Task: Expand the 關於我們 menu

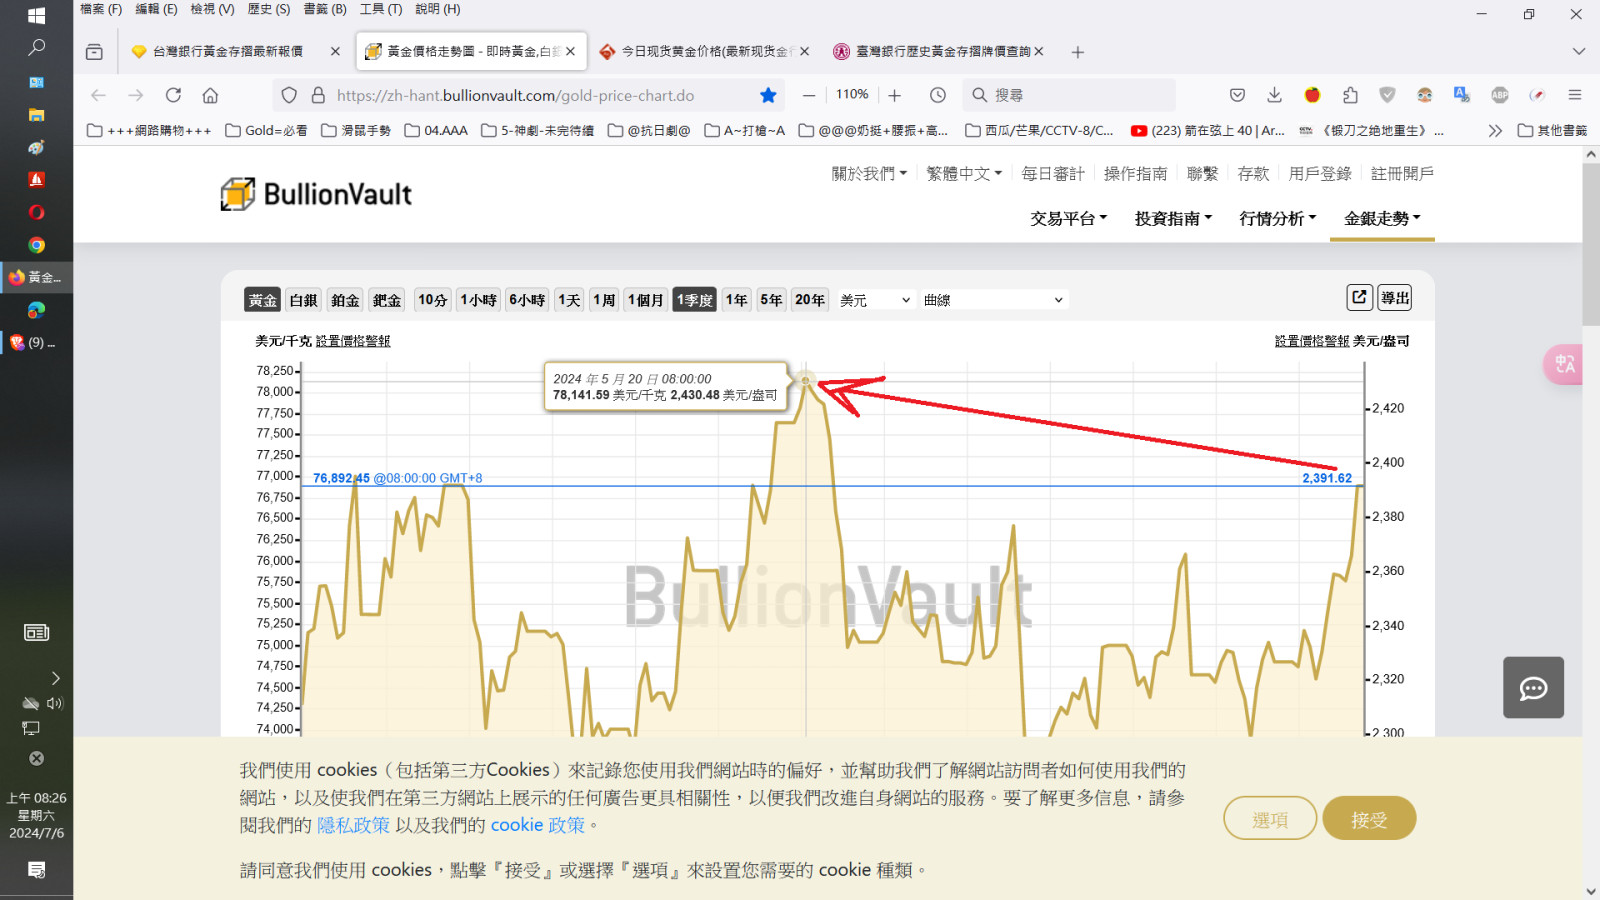Action: 869,174
